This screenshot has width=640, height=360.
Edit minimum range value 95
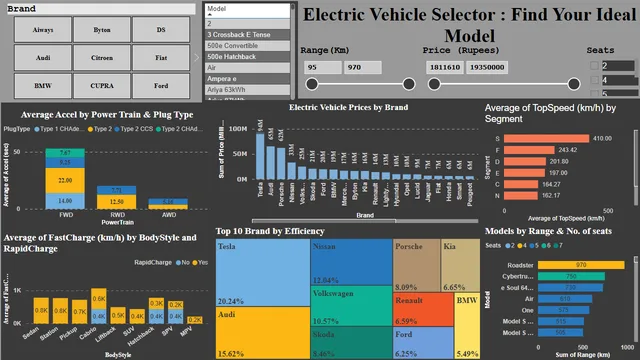tap(323, 67)
